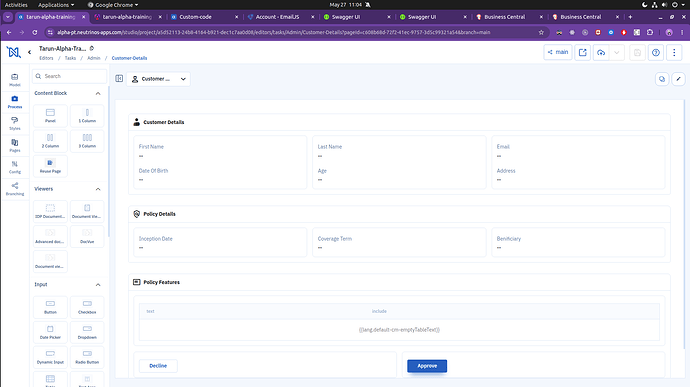Select the Reuse Page block

click(50, 166)
